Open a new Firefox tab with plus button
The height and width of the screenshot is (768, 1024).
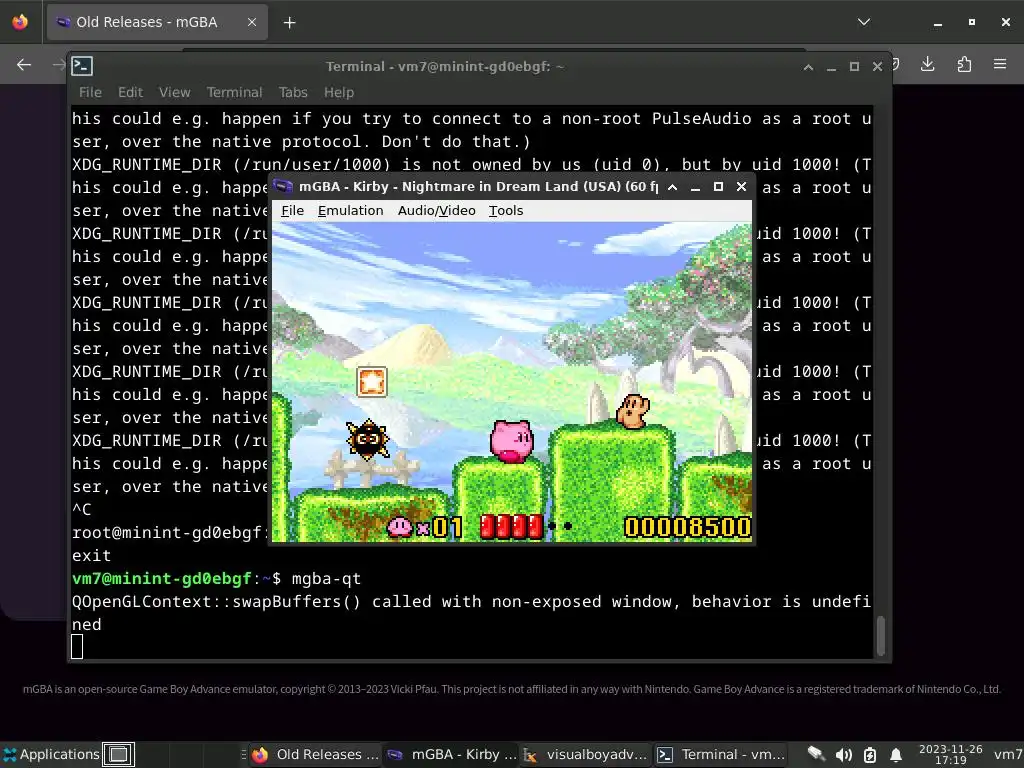click(x=289, y=23)
